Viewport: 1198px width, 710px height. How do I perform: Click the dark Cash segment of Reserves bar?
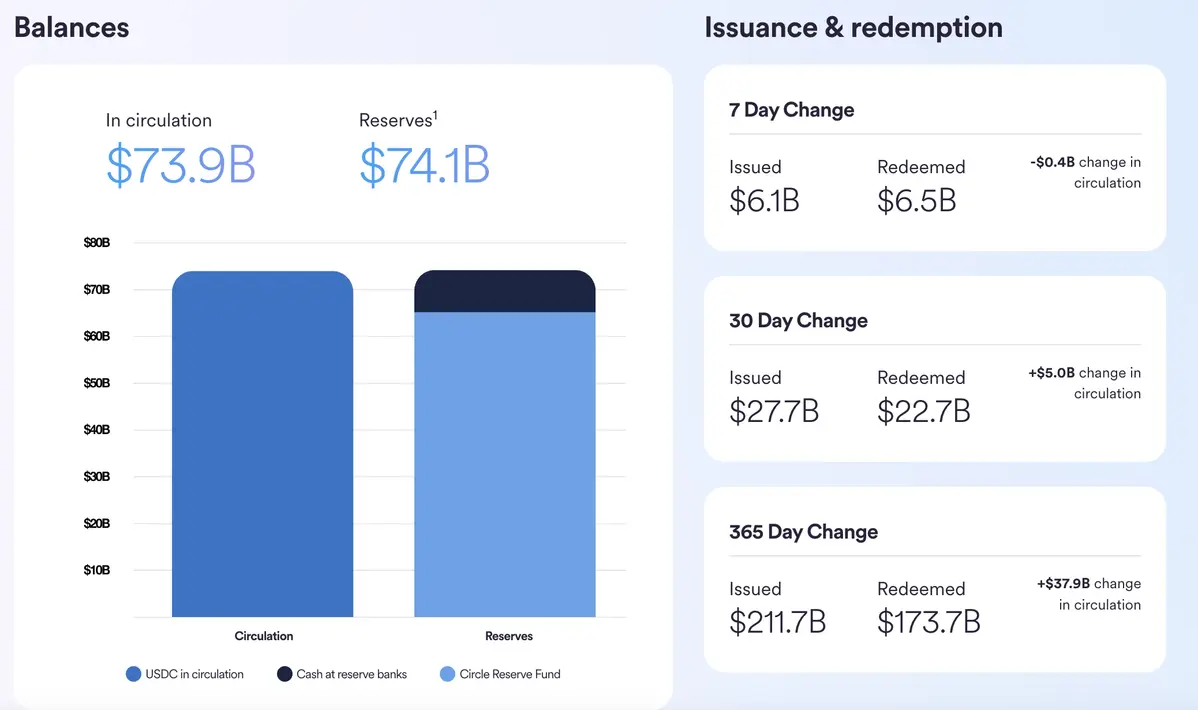pyautogui.click(x=504, y=291)
